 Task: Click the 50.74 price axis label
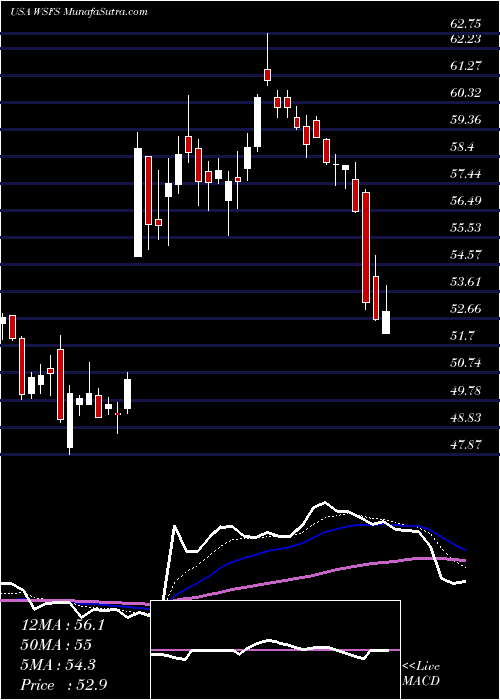tap(465, 363)
